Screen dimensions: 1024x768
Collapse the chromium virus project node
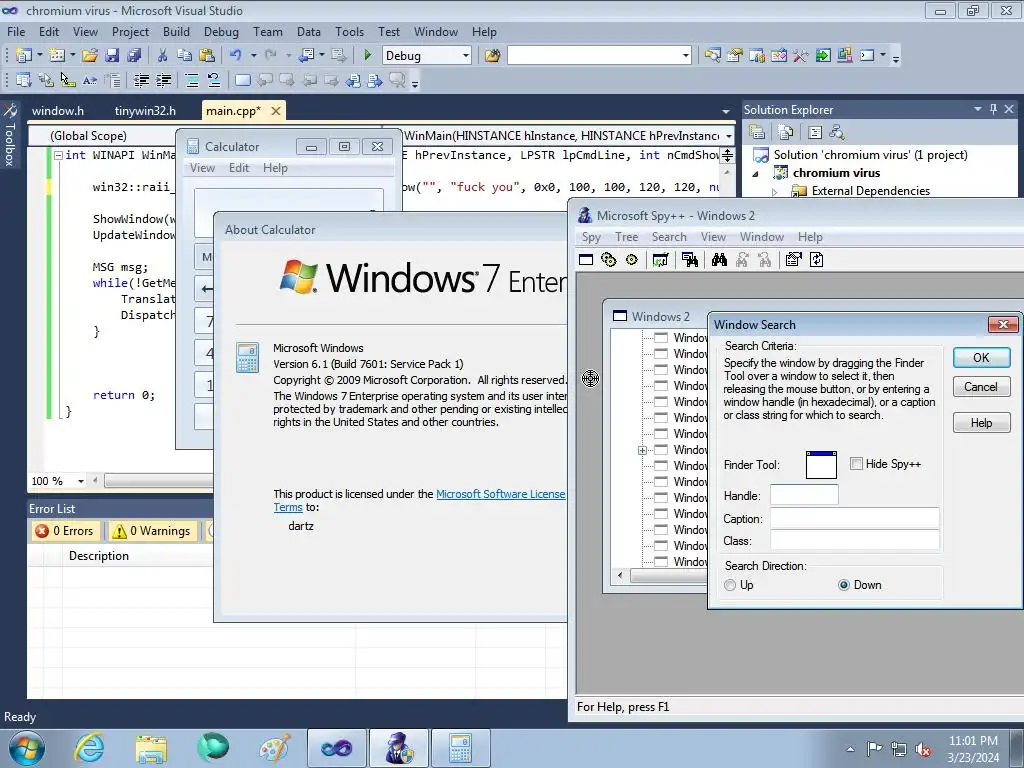[756, 174]
